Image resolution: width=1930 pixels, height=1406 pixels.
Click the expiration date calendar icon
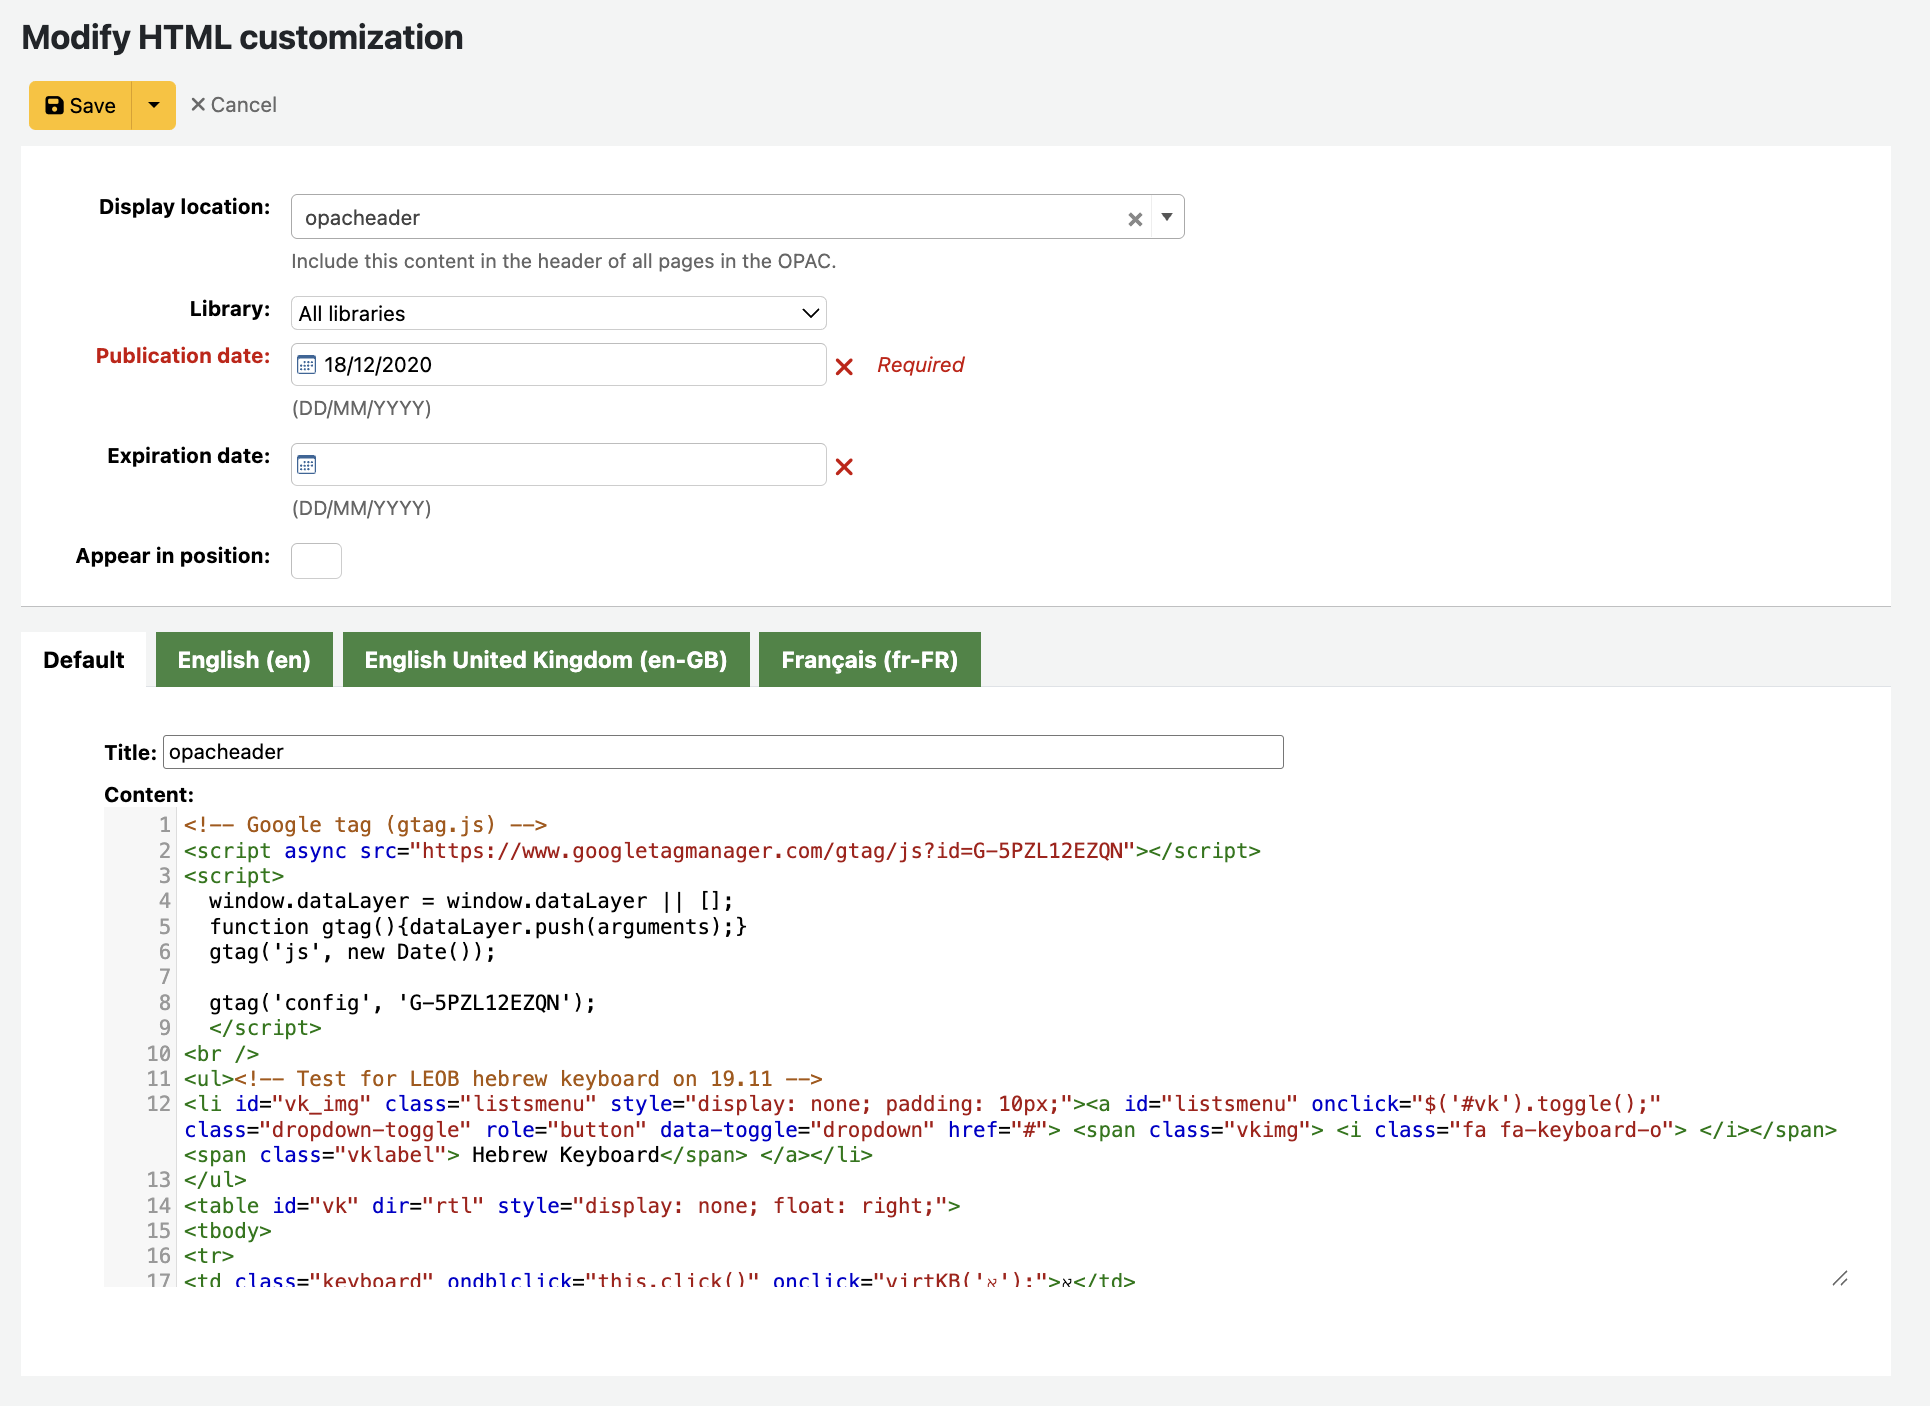click(x=307, y=465)
